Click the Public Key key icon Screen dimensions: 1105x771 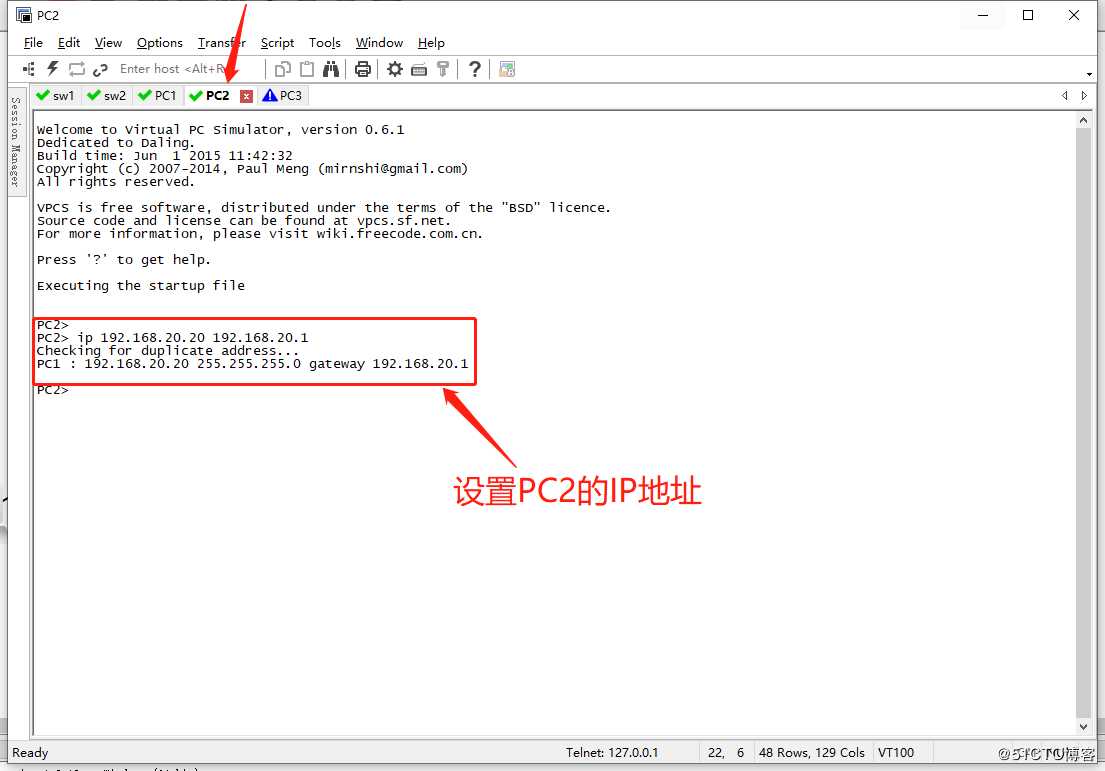[443, 69]
